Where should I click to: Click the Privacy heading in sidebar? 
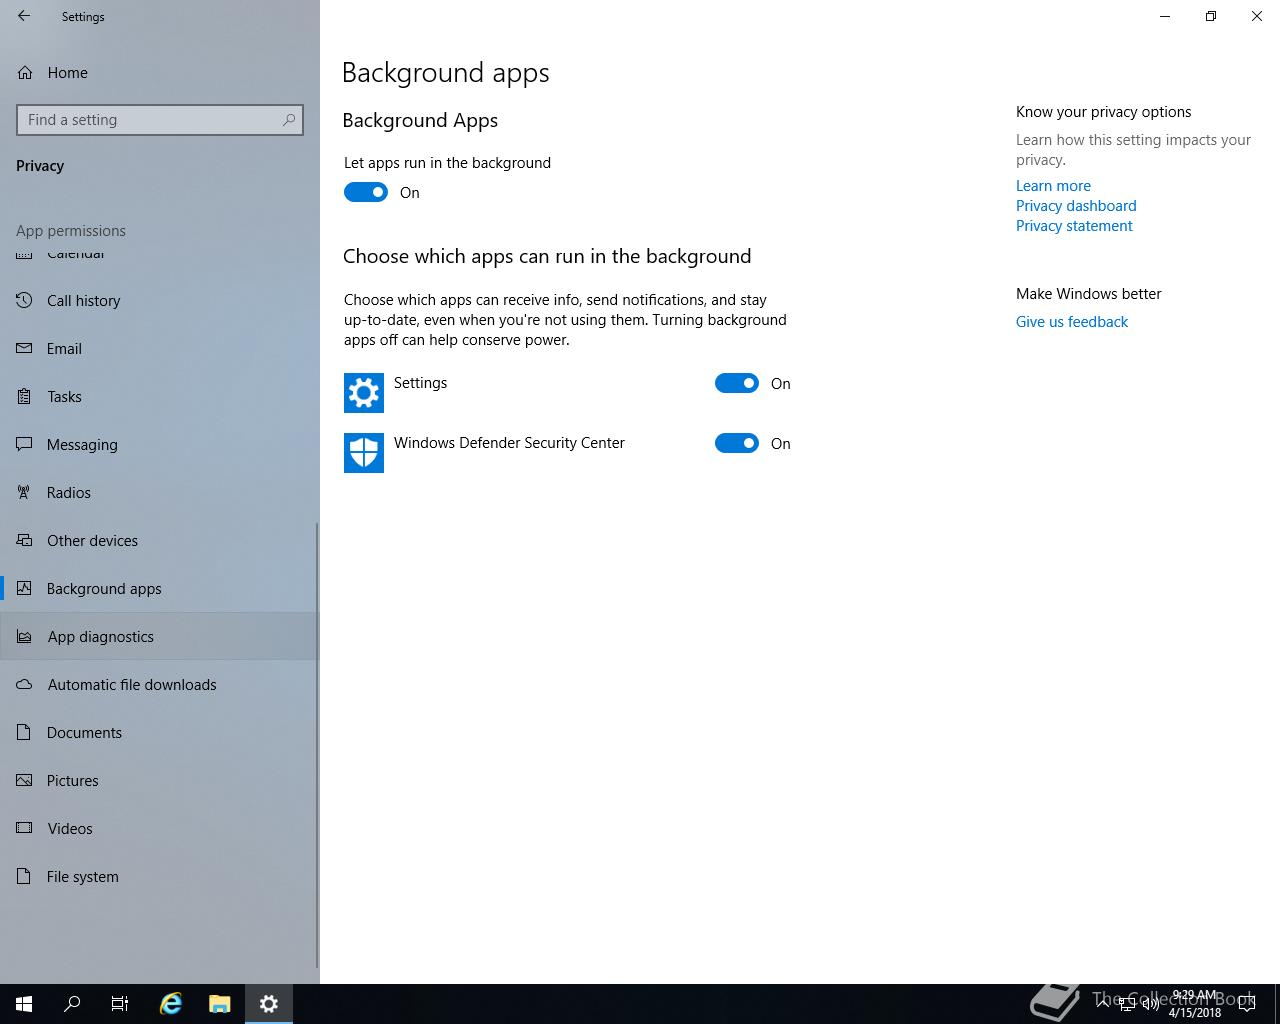point(40,166)
